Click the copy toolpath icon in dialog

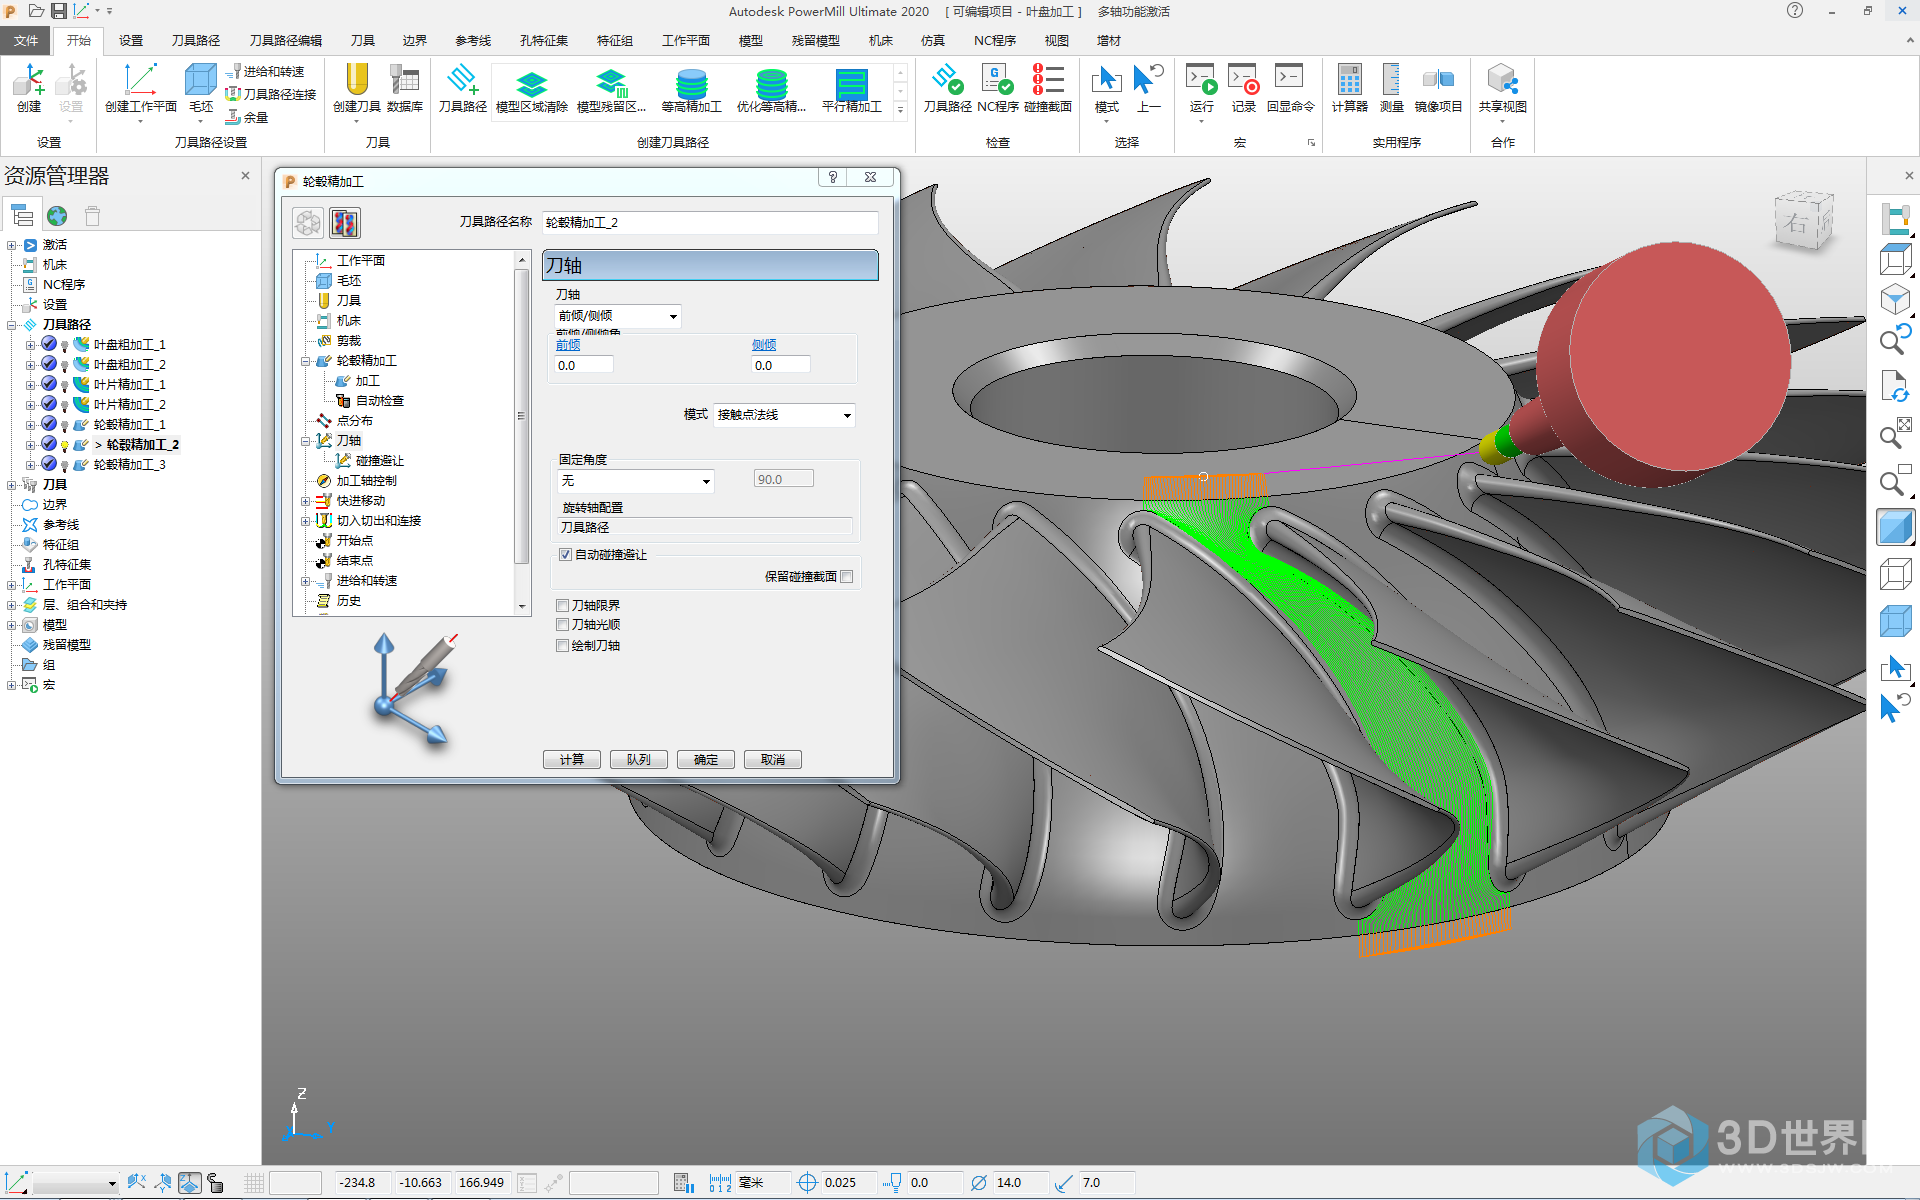click(x=345, y=223)
